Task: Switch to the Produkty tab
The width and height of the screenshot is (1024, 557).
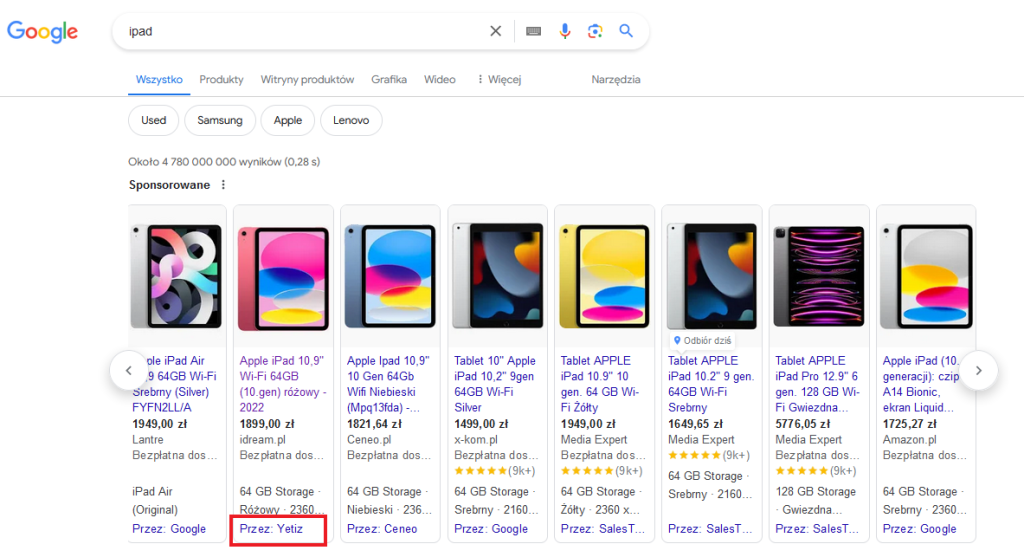Action: (221, 80)
